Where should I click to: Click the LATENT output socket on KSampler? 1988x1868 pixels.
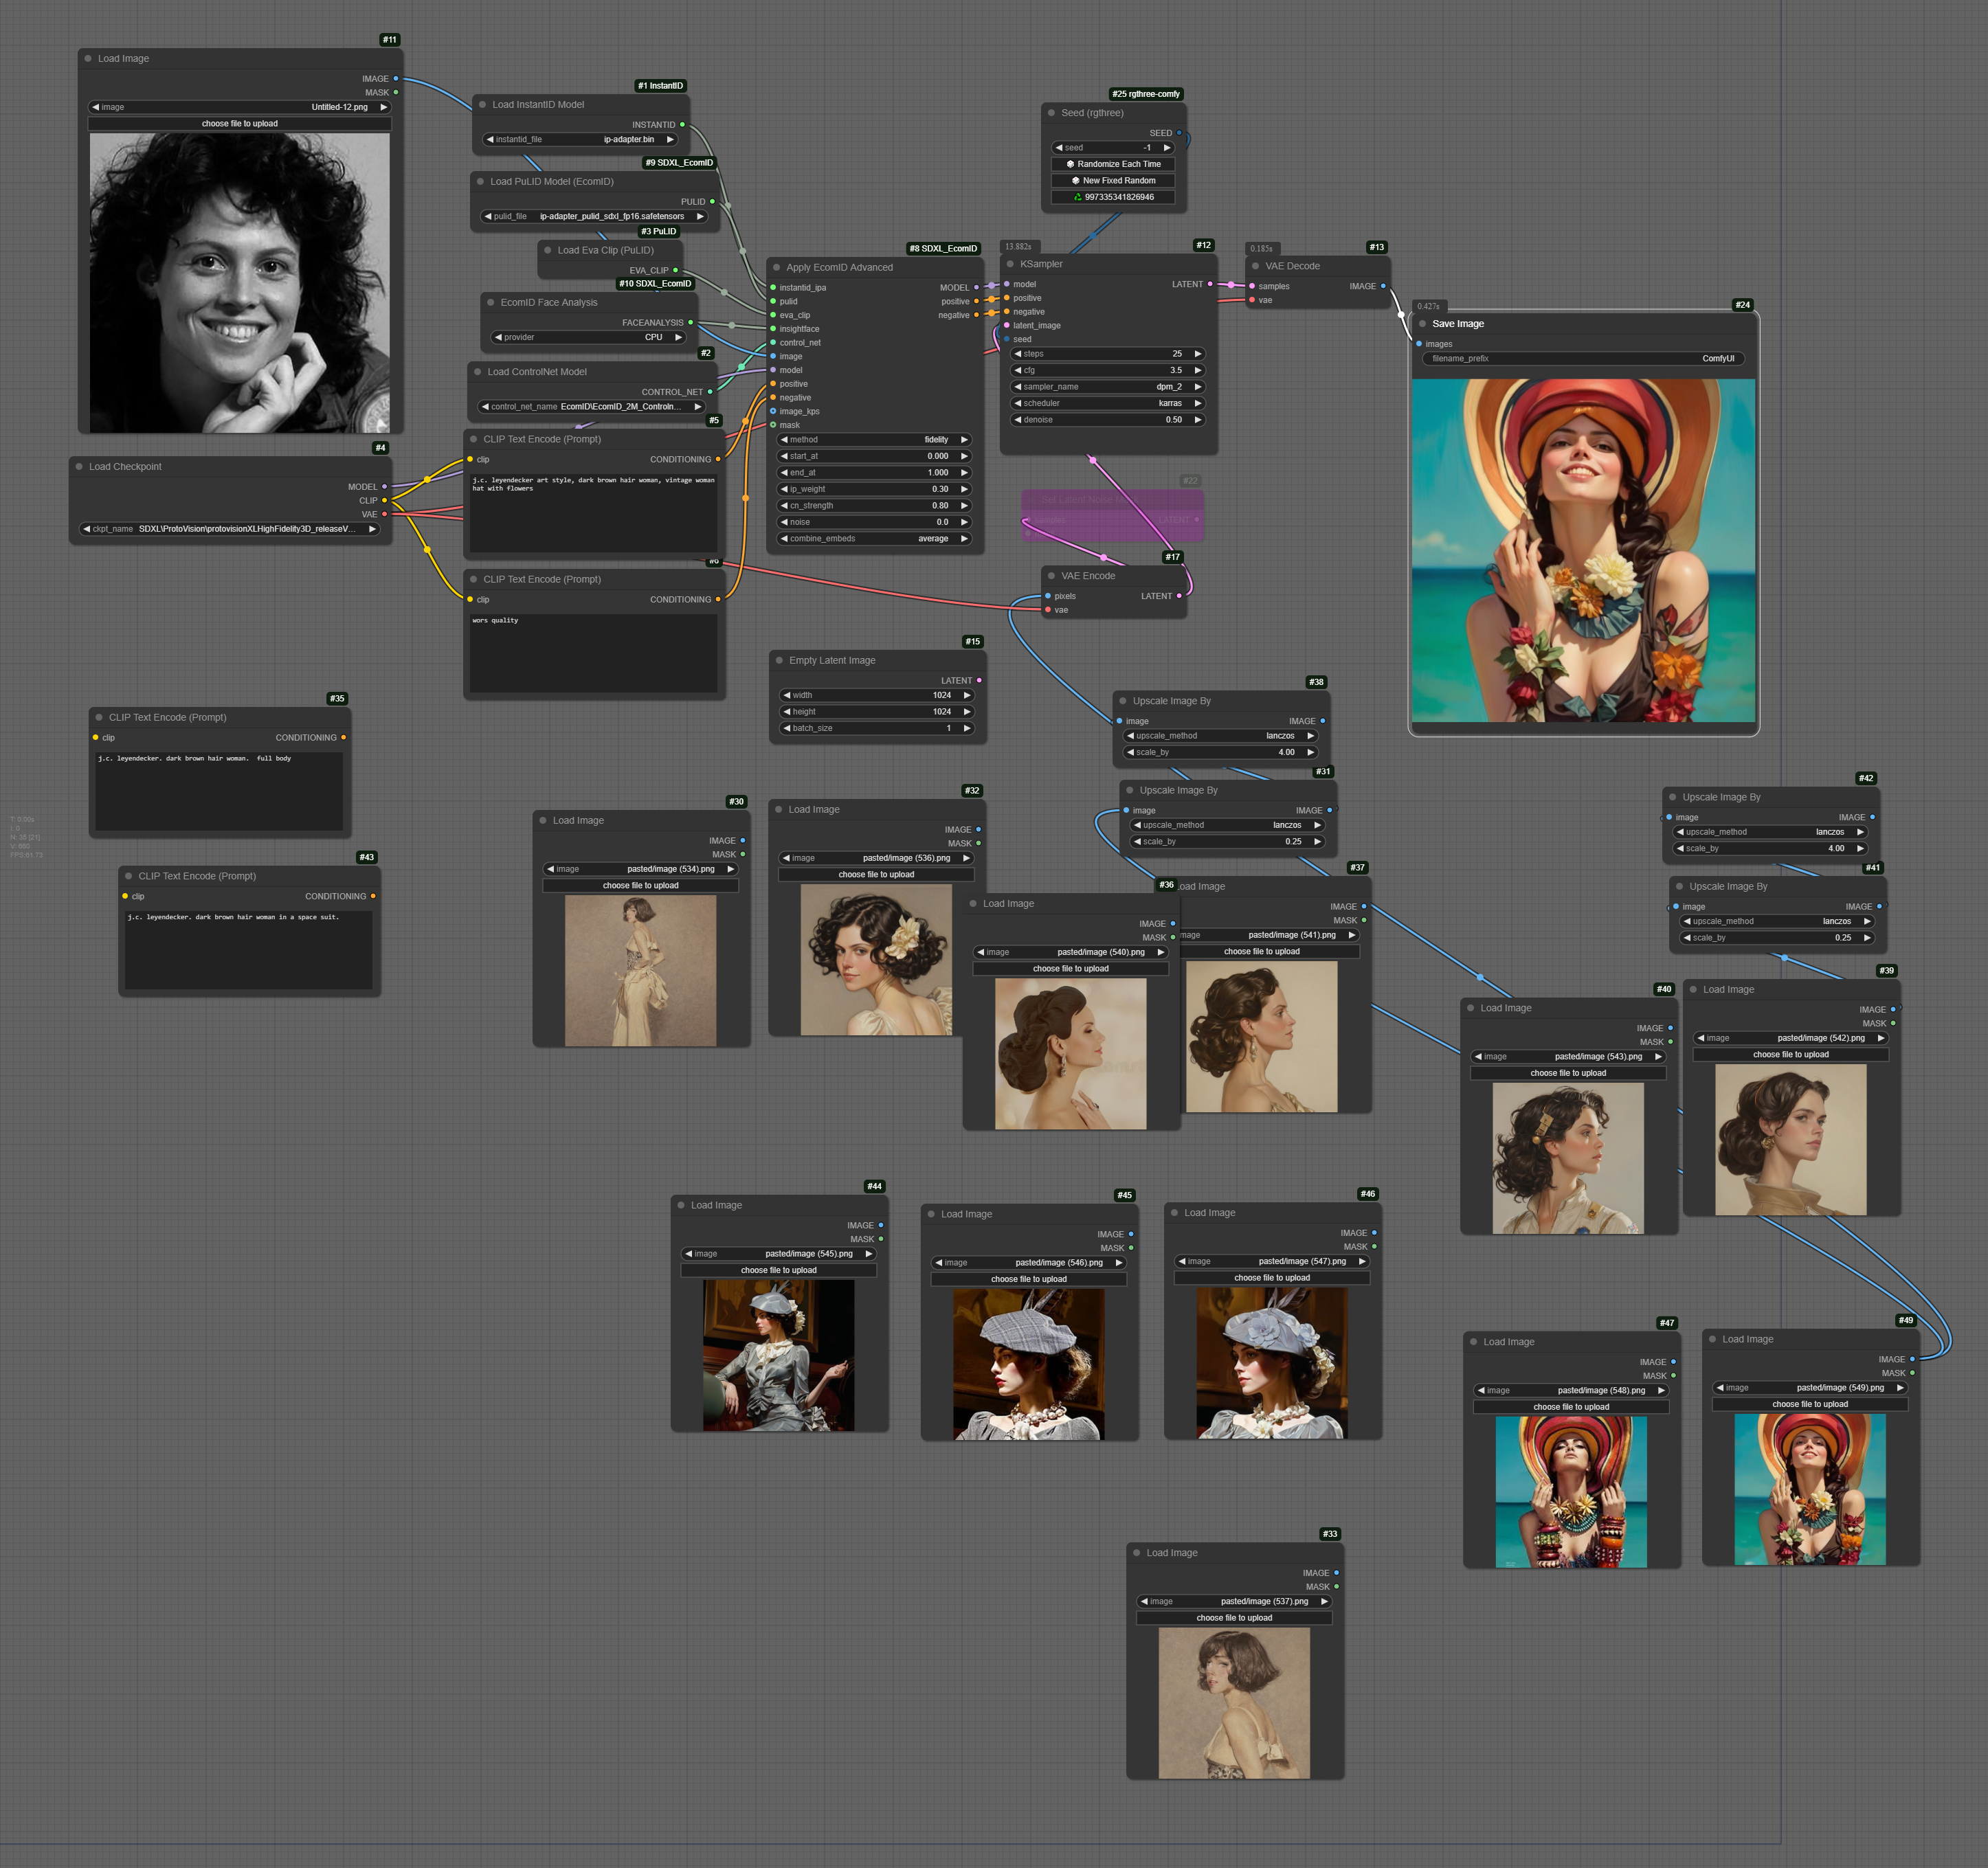coord(1210,284)
